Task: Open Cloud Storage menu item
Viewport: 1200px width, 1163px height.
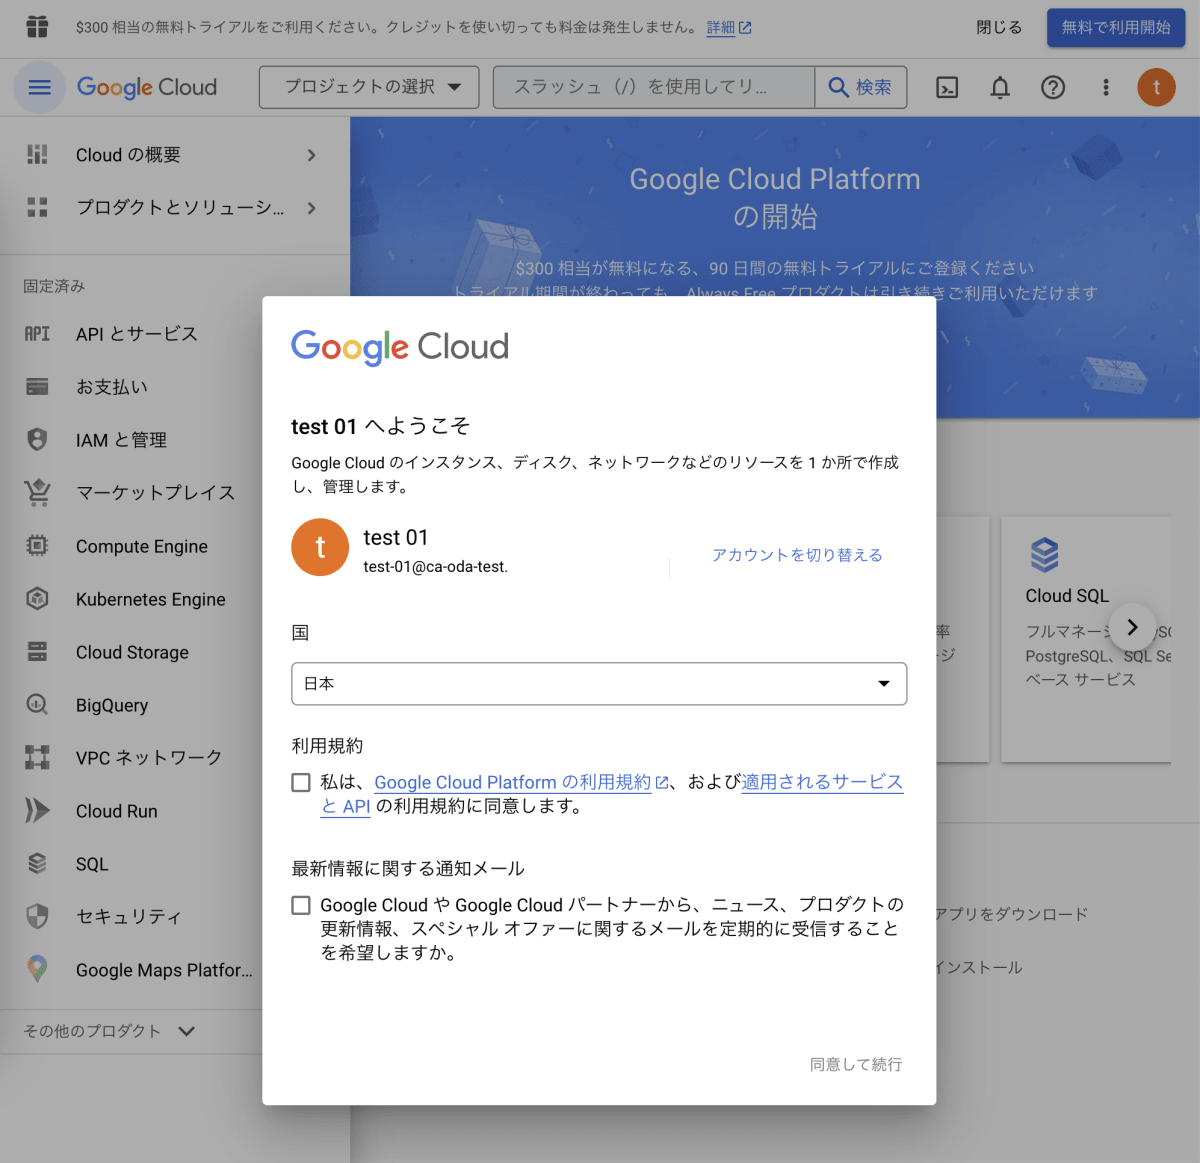Action: 132,652
